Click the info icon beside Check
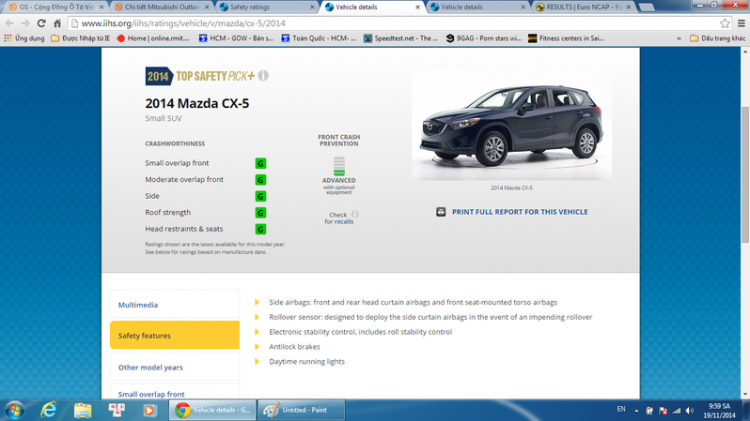750x421 pixels. [x=354, y=214]
